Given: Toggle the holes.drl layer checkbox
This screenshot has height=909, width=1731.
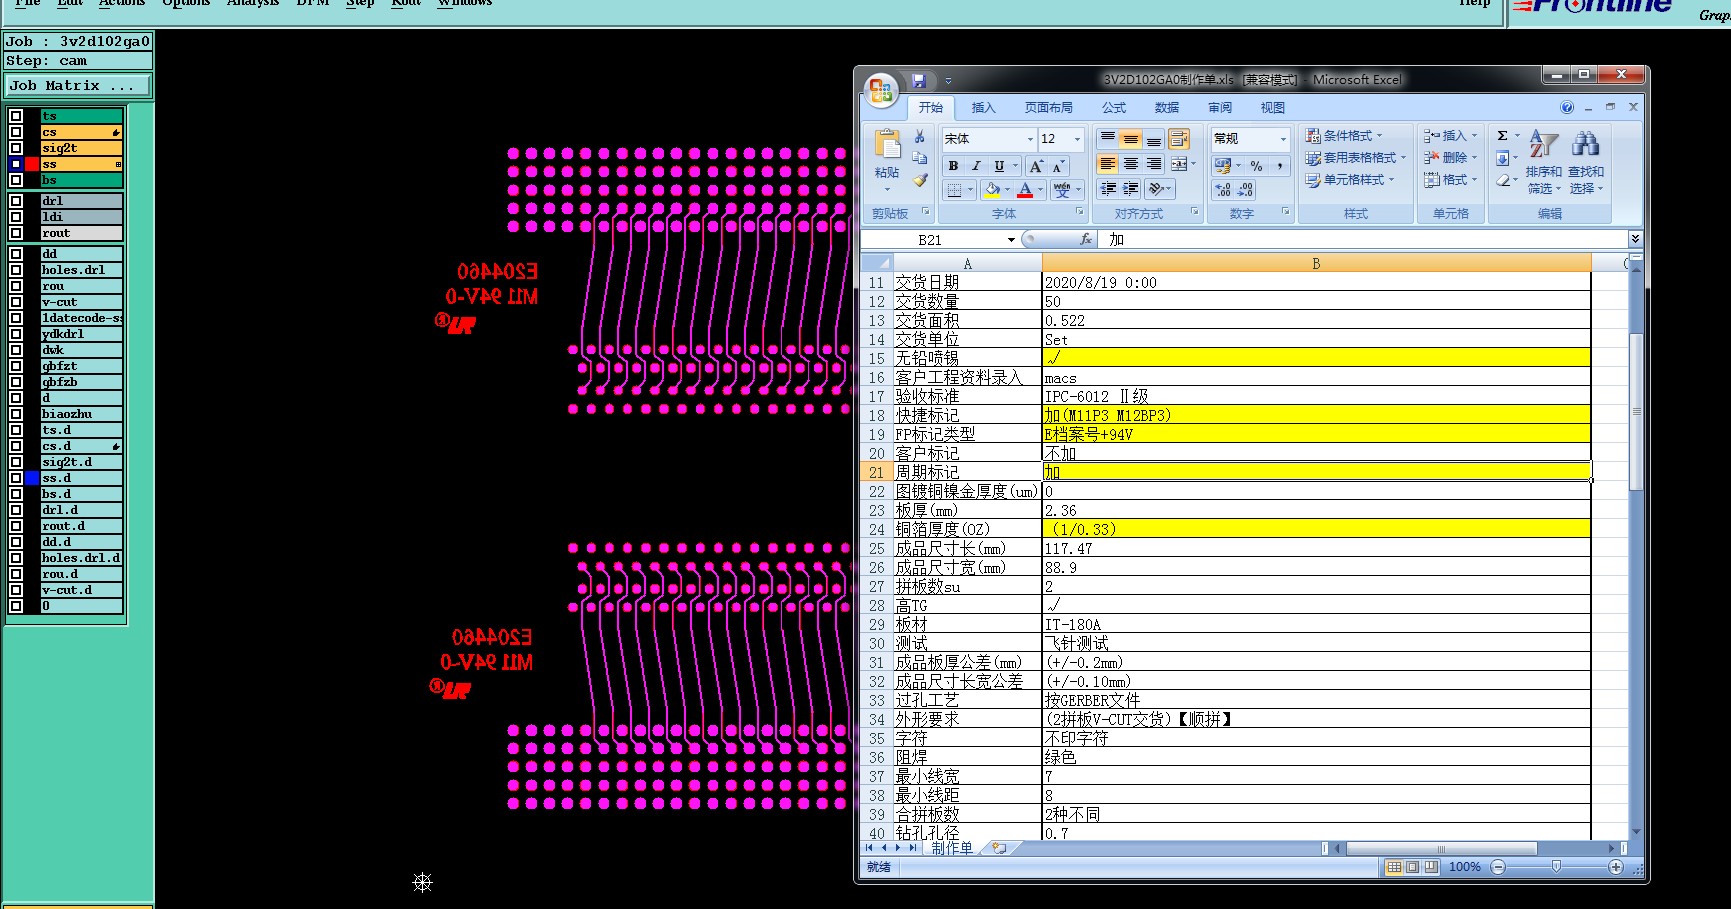Looking at the screenshot, I should tap(16, 270).
